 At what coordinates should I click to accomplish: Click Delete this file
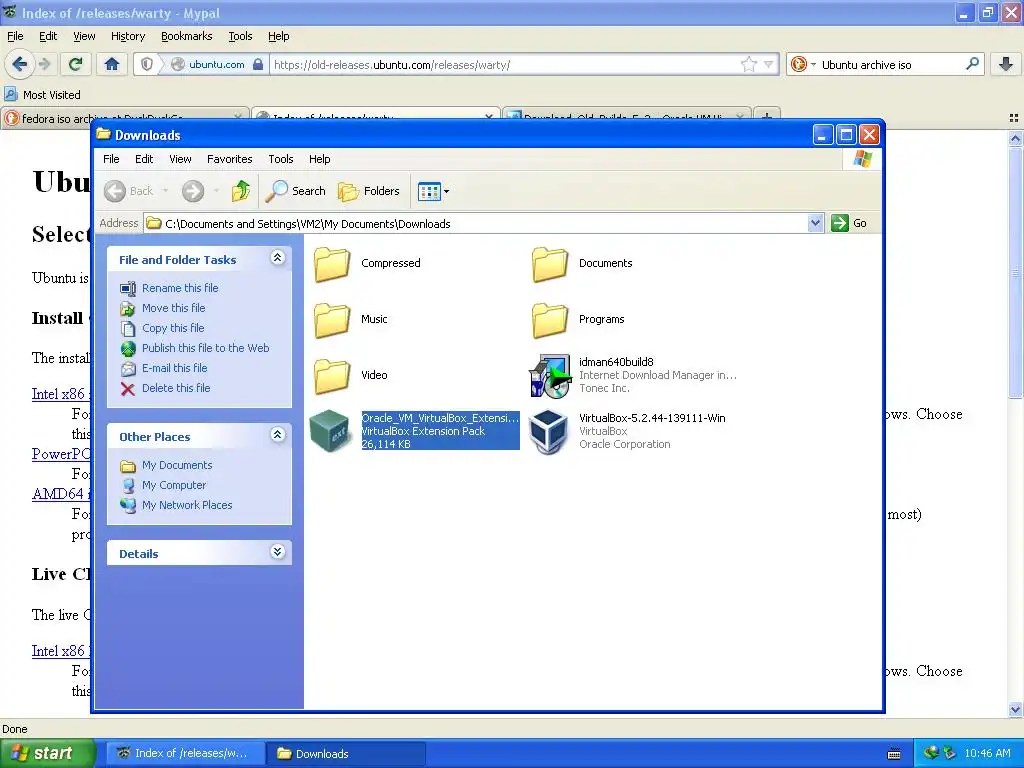[x=176, y=388]
